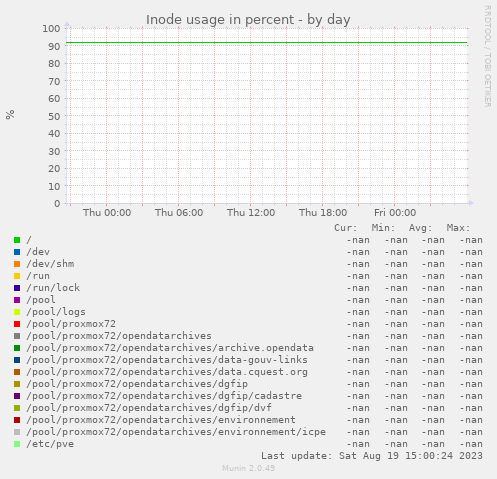Screen dimensions: 497x479
Task: Click the navy swatch for data-gouv-links
Action: (x=17, y=360)
